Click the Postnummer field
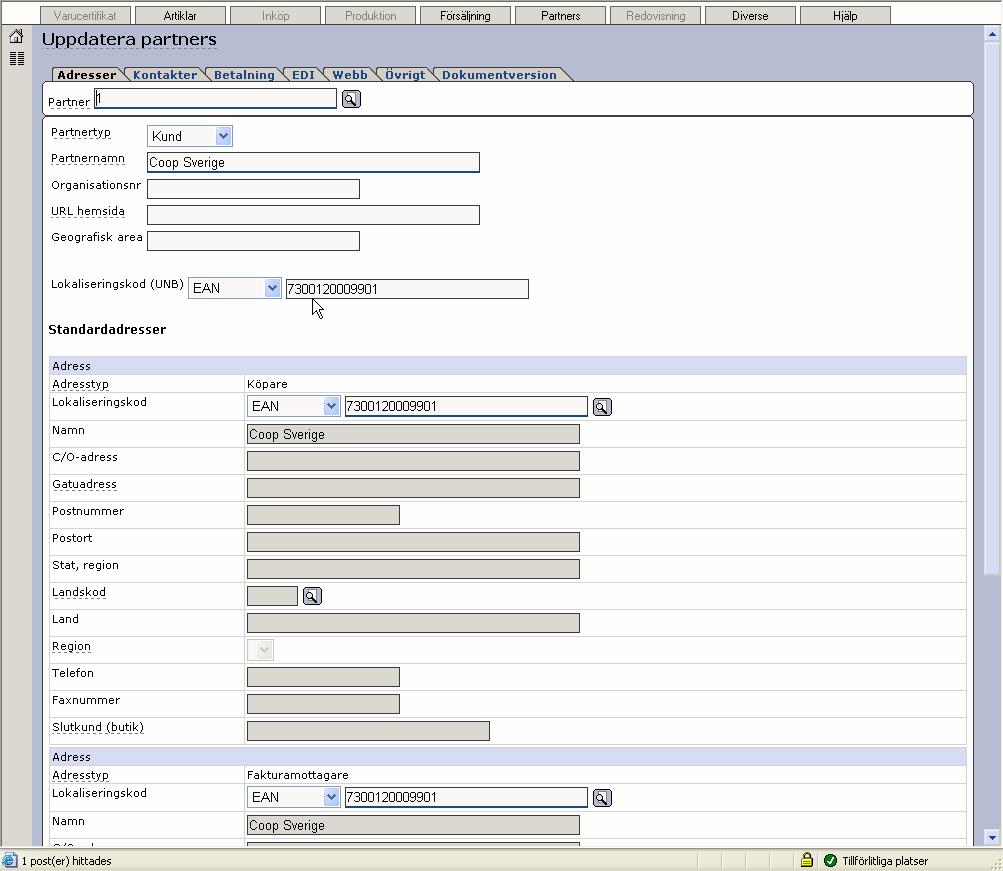 (x=324, y=515)
